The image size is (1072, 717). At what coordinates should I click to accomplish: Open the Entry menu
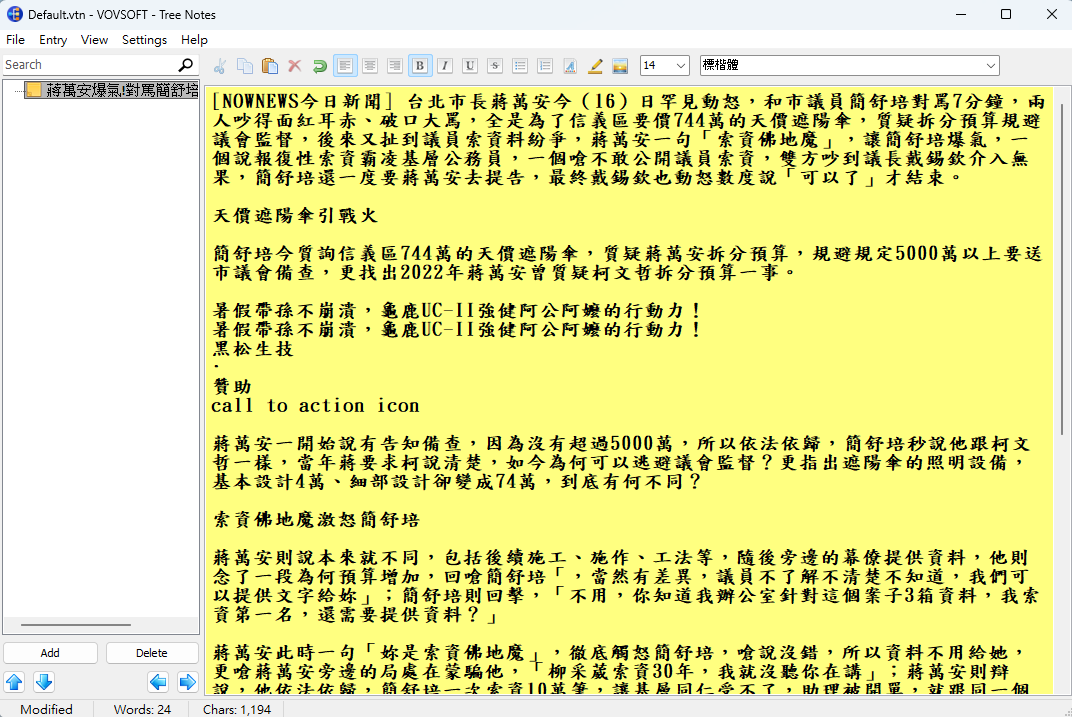pyautogui.click(x=53, y=40)
